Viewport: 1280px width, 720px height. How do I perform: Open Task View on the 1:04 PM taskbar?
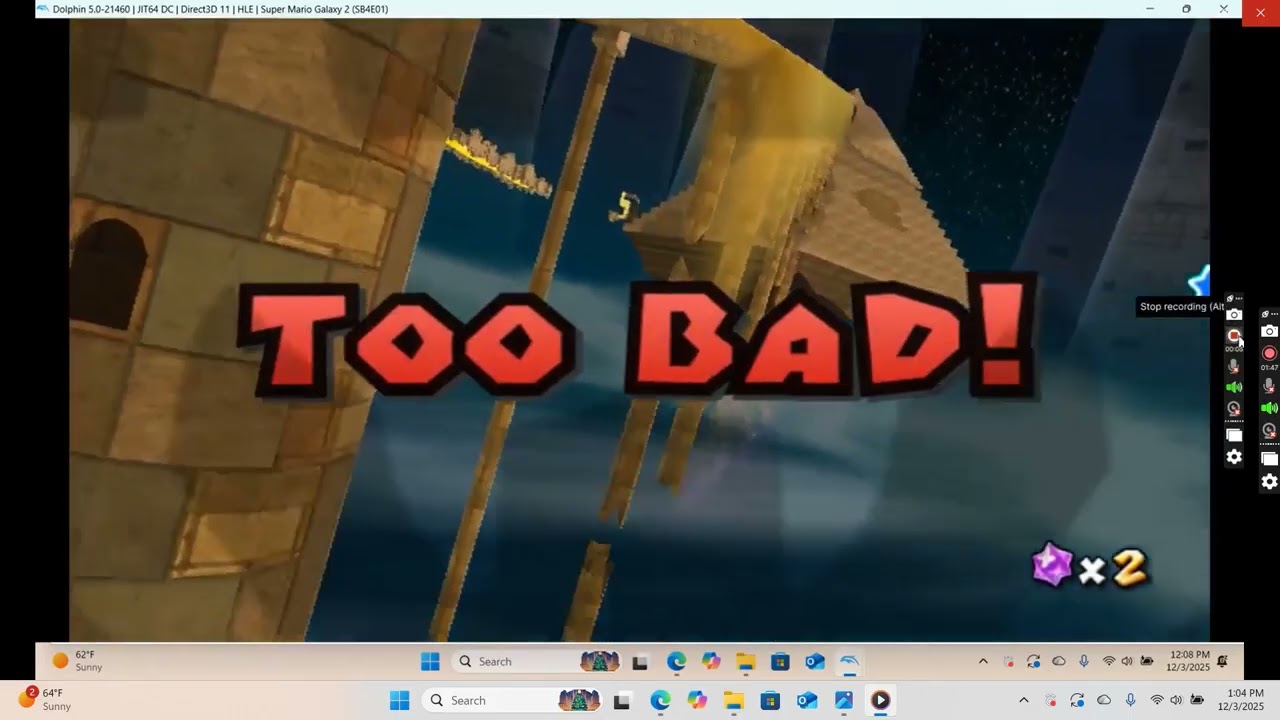click(622, 701)
